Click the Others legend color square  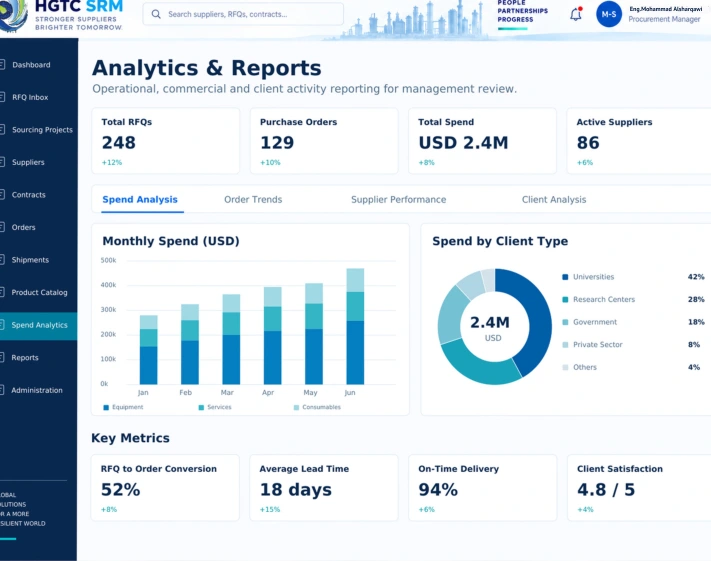(565, 367)
